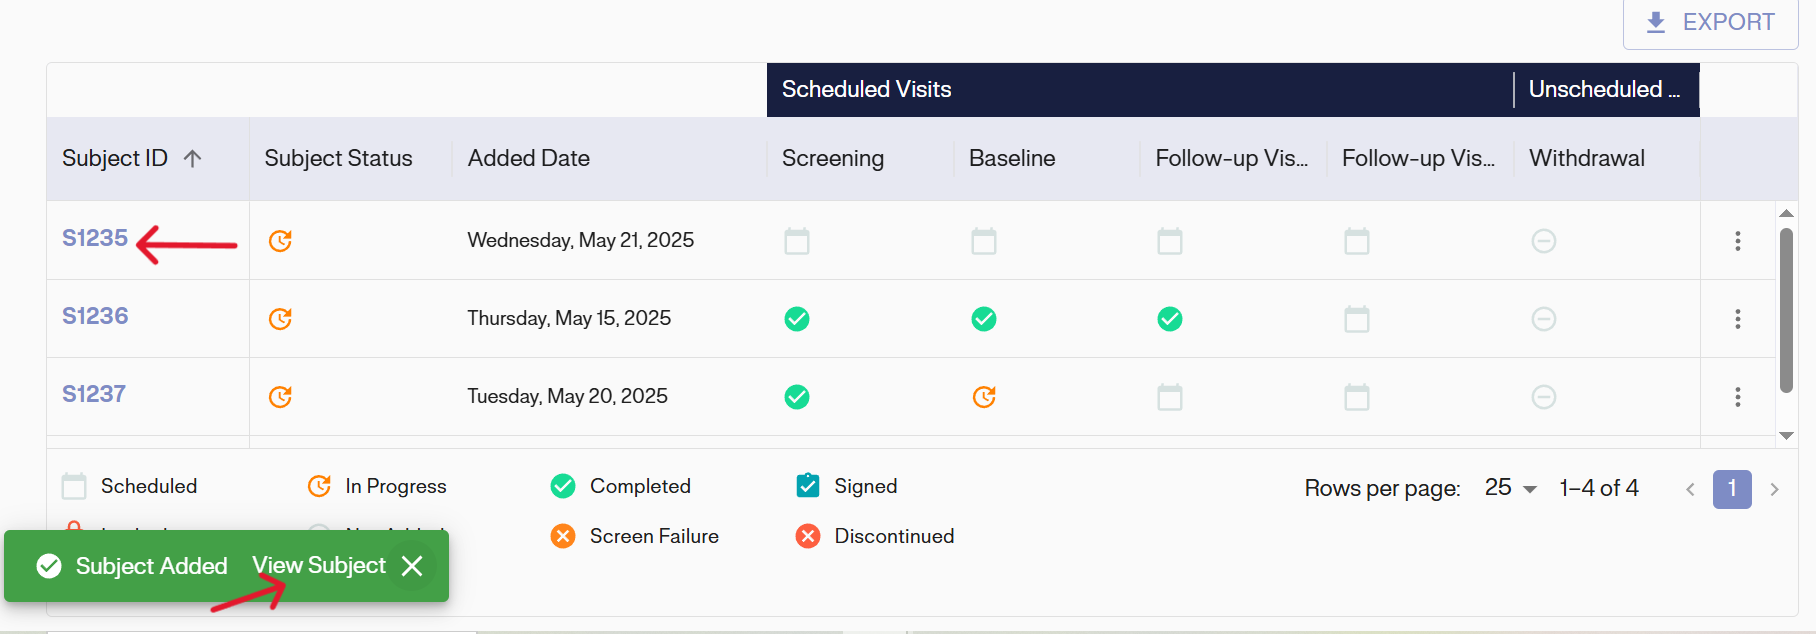Viewport: 1816px width, 634px height.
Task: Open subject S1235 link
Action: [95, 238]
